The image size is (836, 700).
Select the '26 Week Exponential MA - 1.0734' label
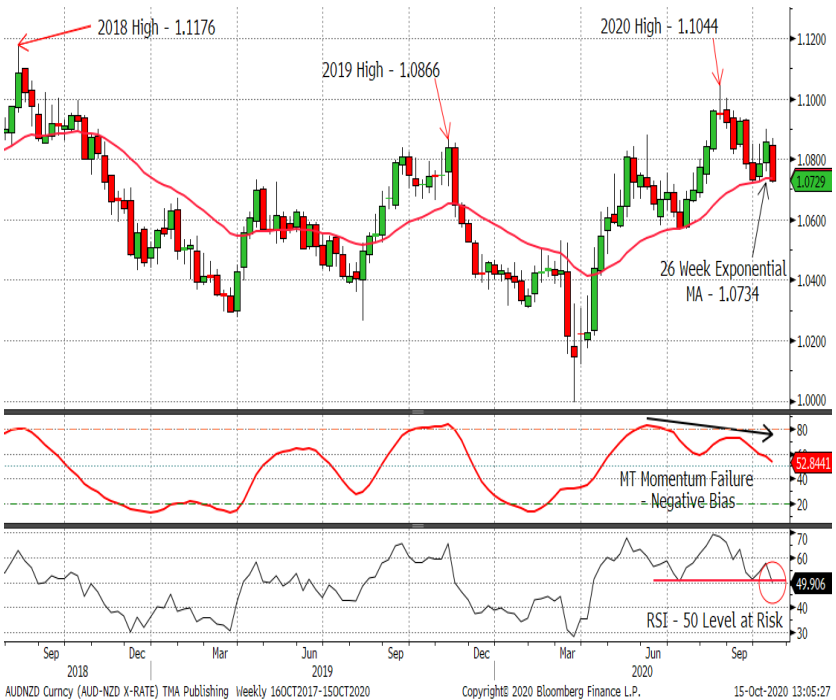click(x=723, y=281)
